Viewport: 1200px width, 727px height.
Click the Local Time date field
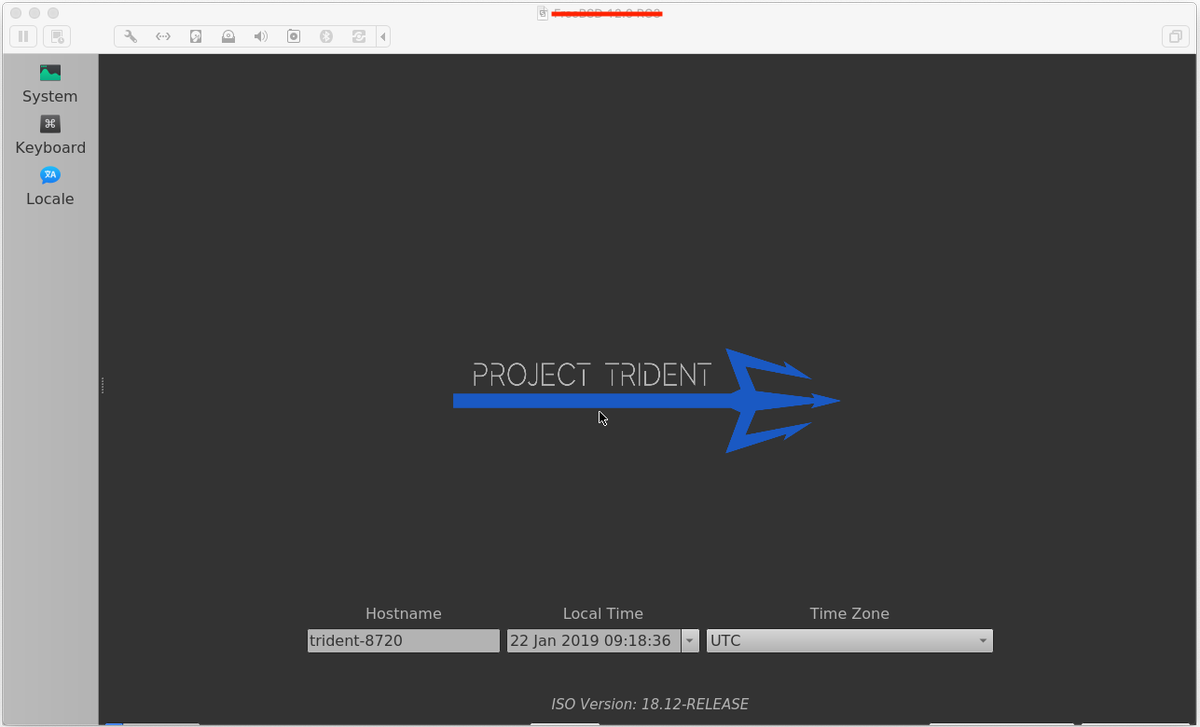[593, 641]
